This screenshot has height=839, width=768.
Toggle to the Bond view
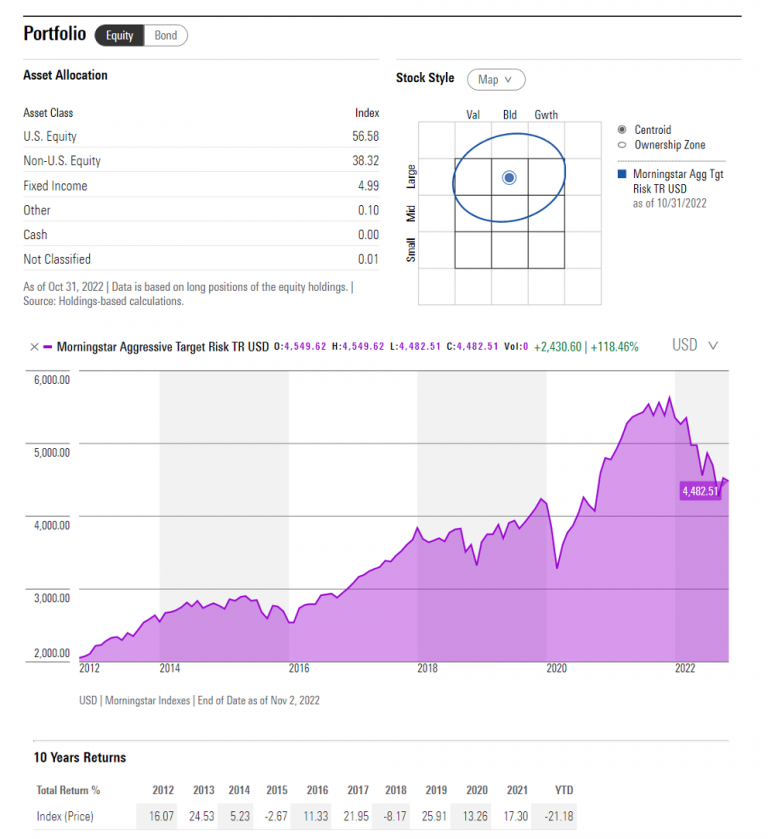click(x=166, y=35)
